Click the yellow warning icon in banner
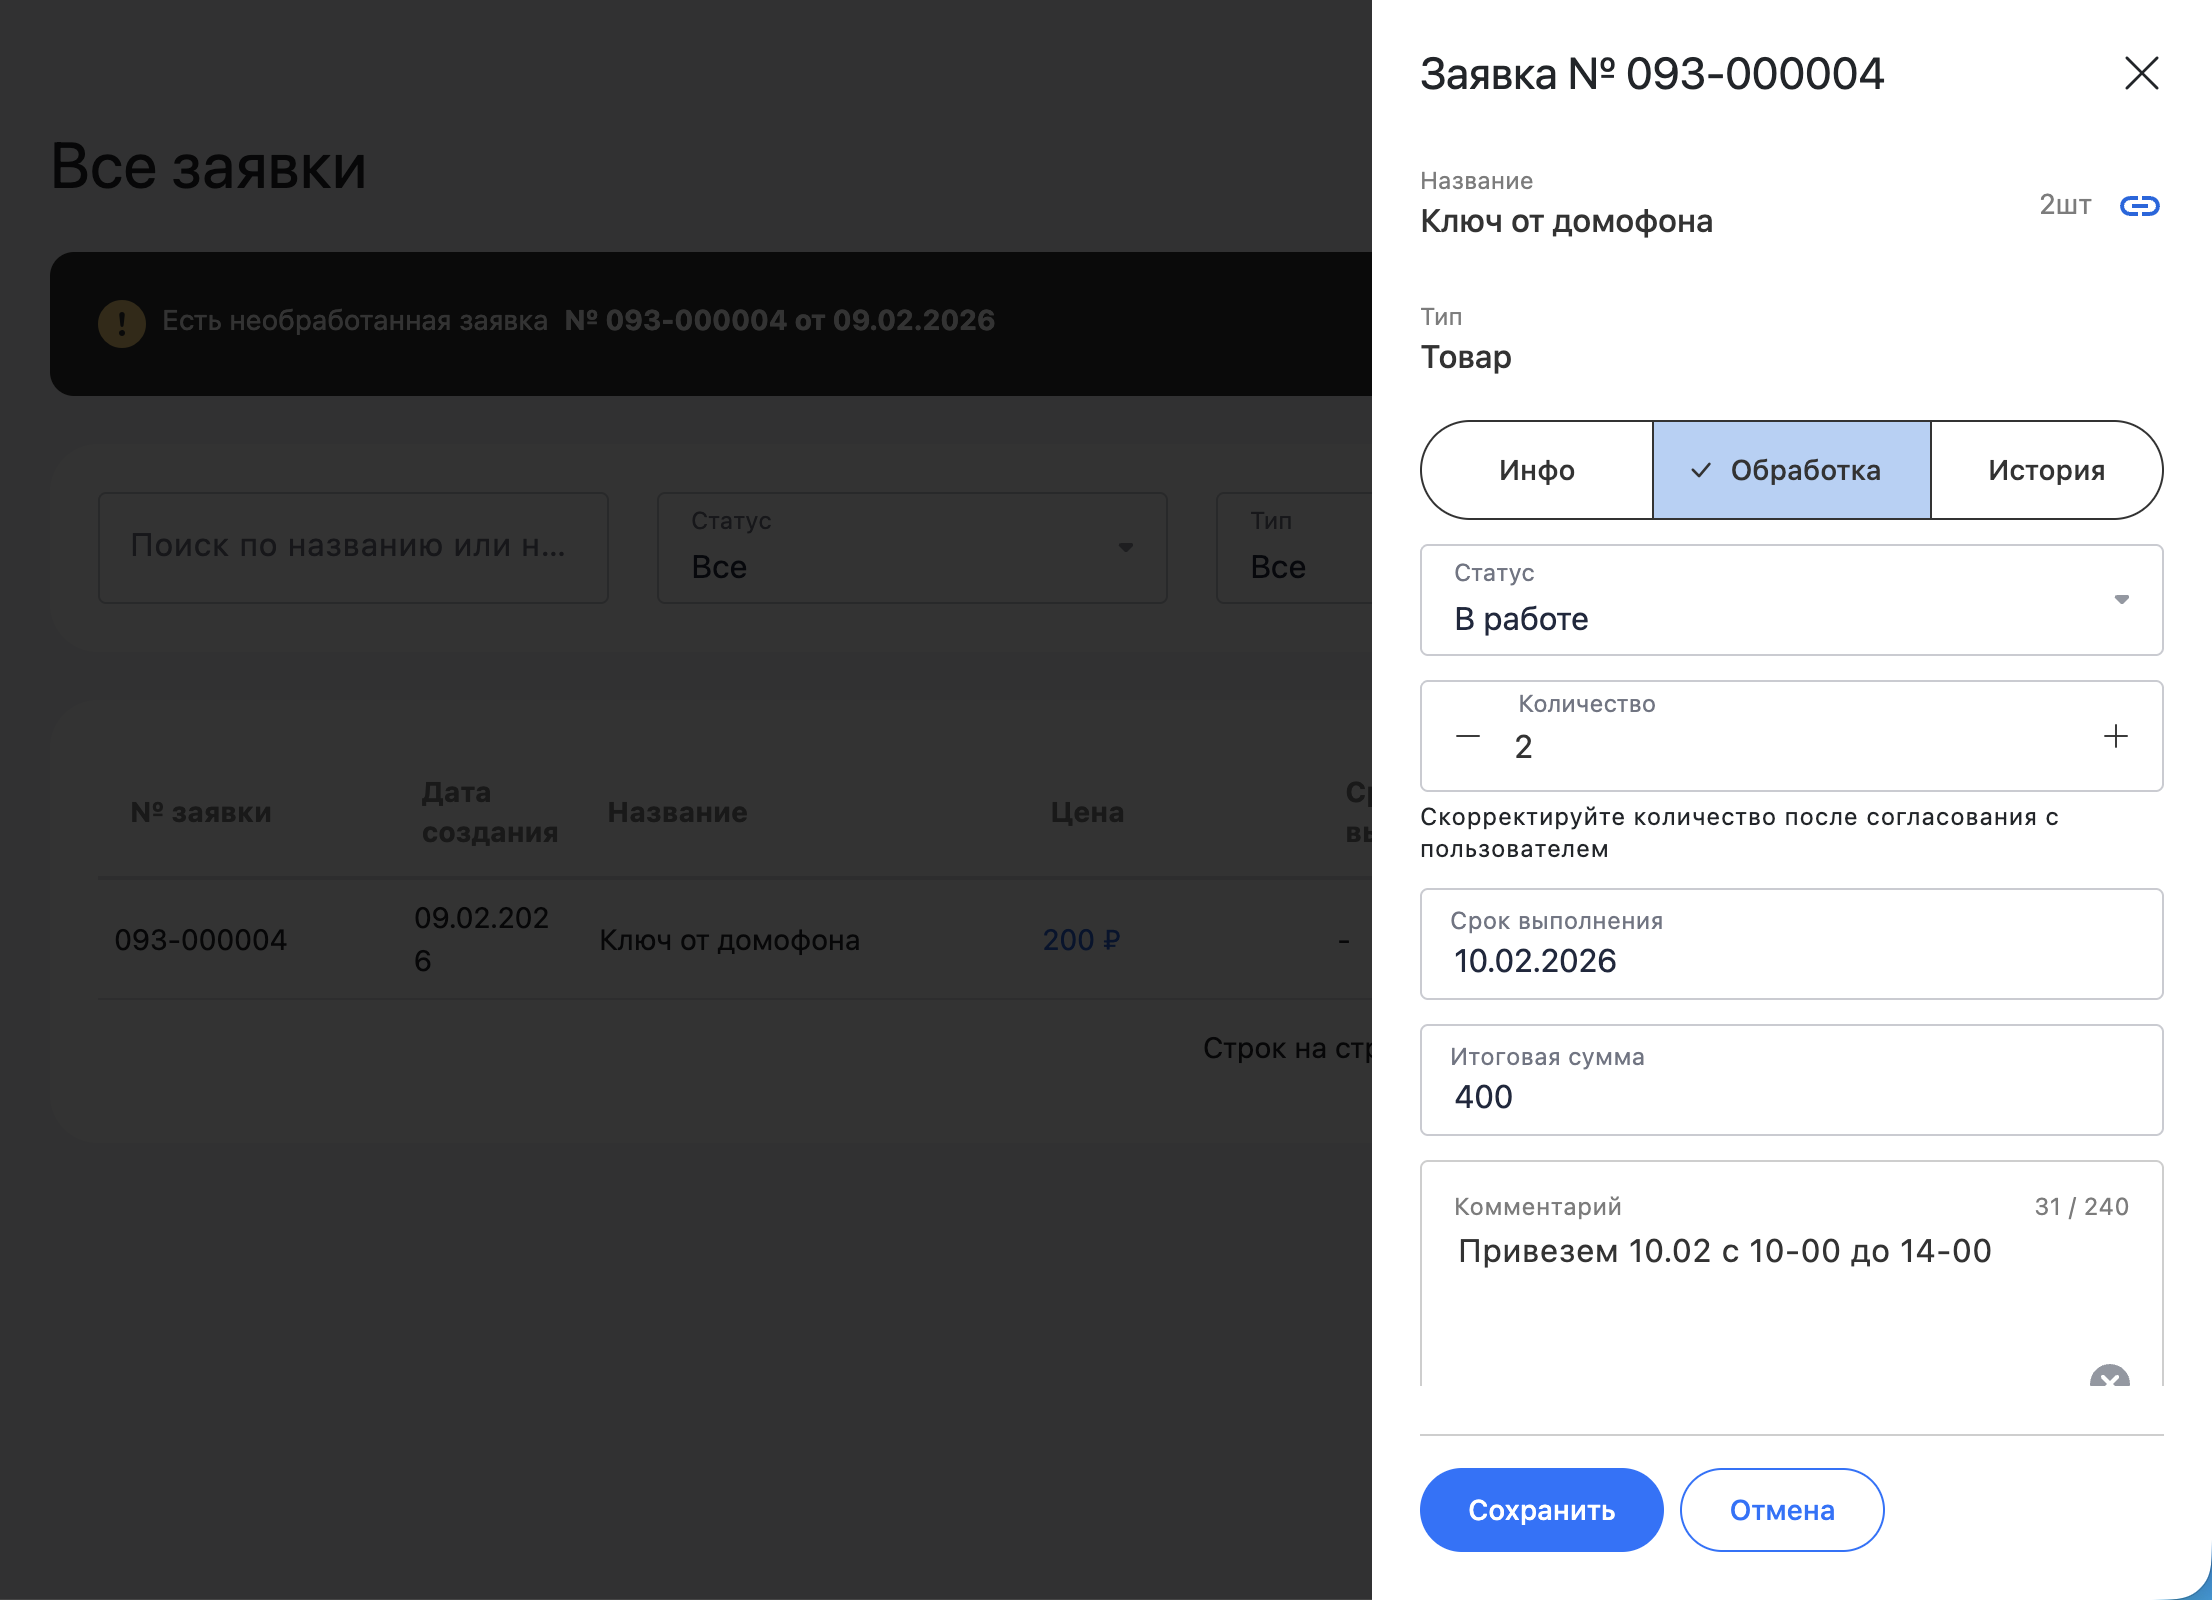The width and height of the screenshot is (2212, 1600). (x=122, y=323)
